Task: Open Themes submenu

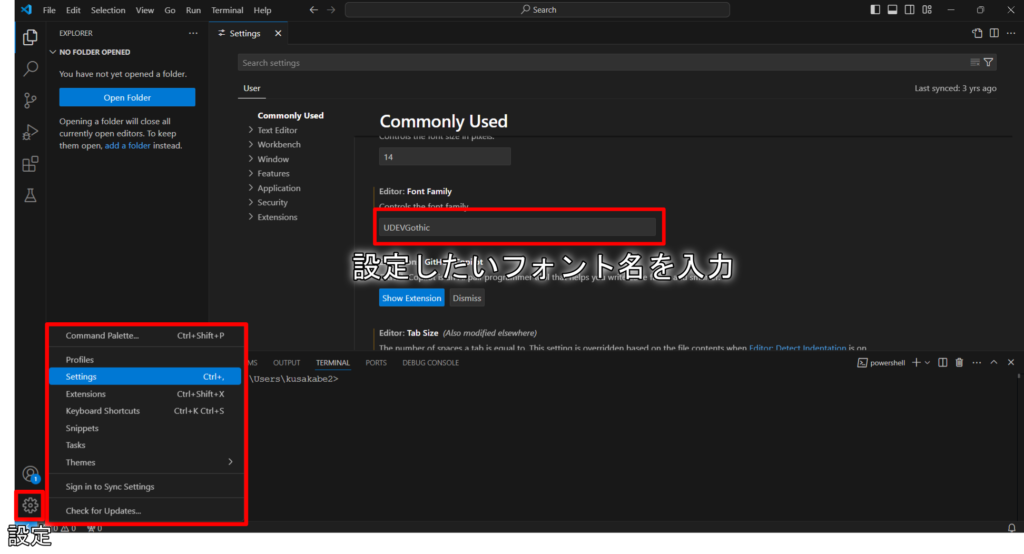Action: [x=145, y=463]
